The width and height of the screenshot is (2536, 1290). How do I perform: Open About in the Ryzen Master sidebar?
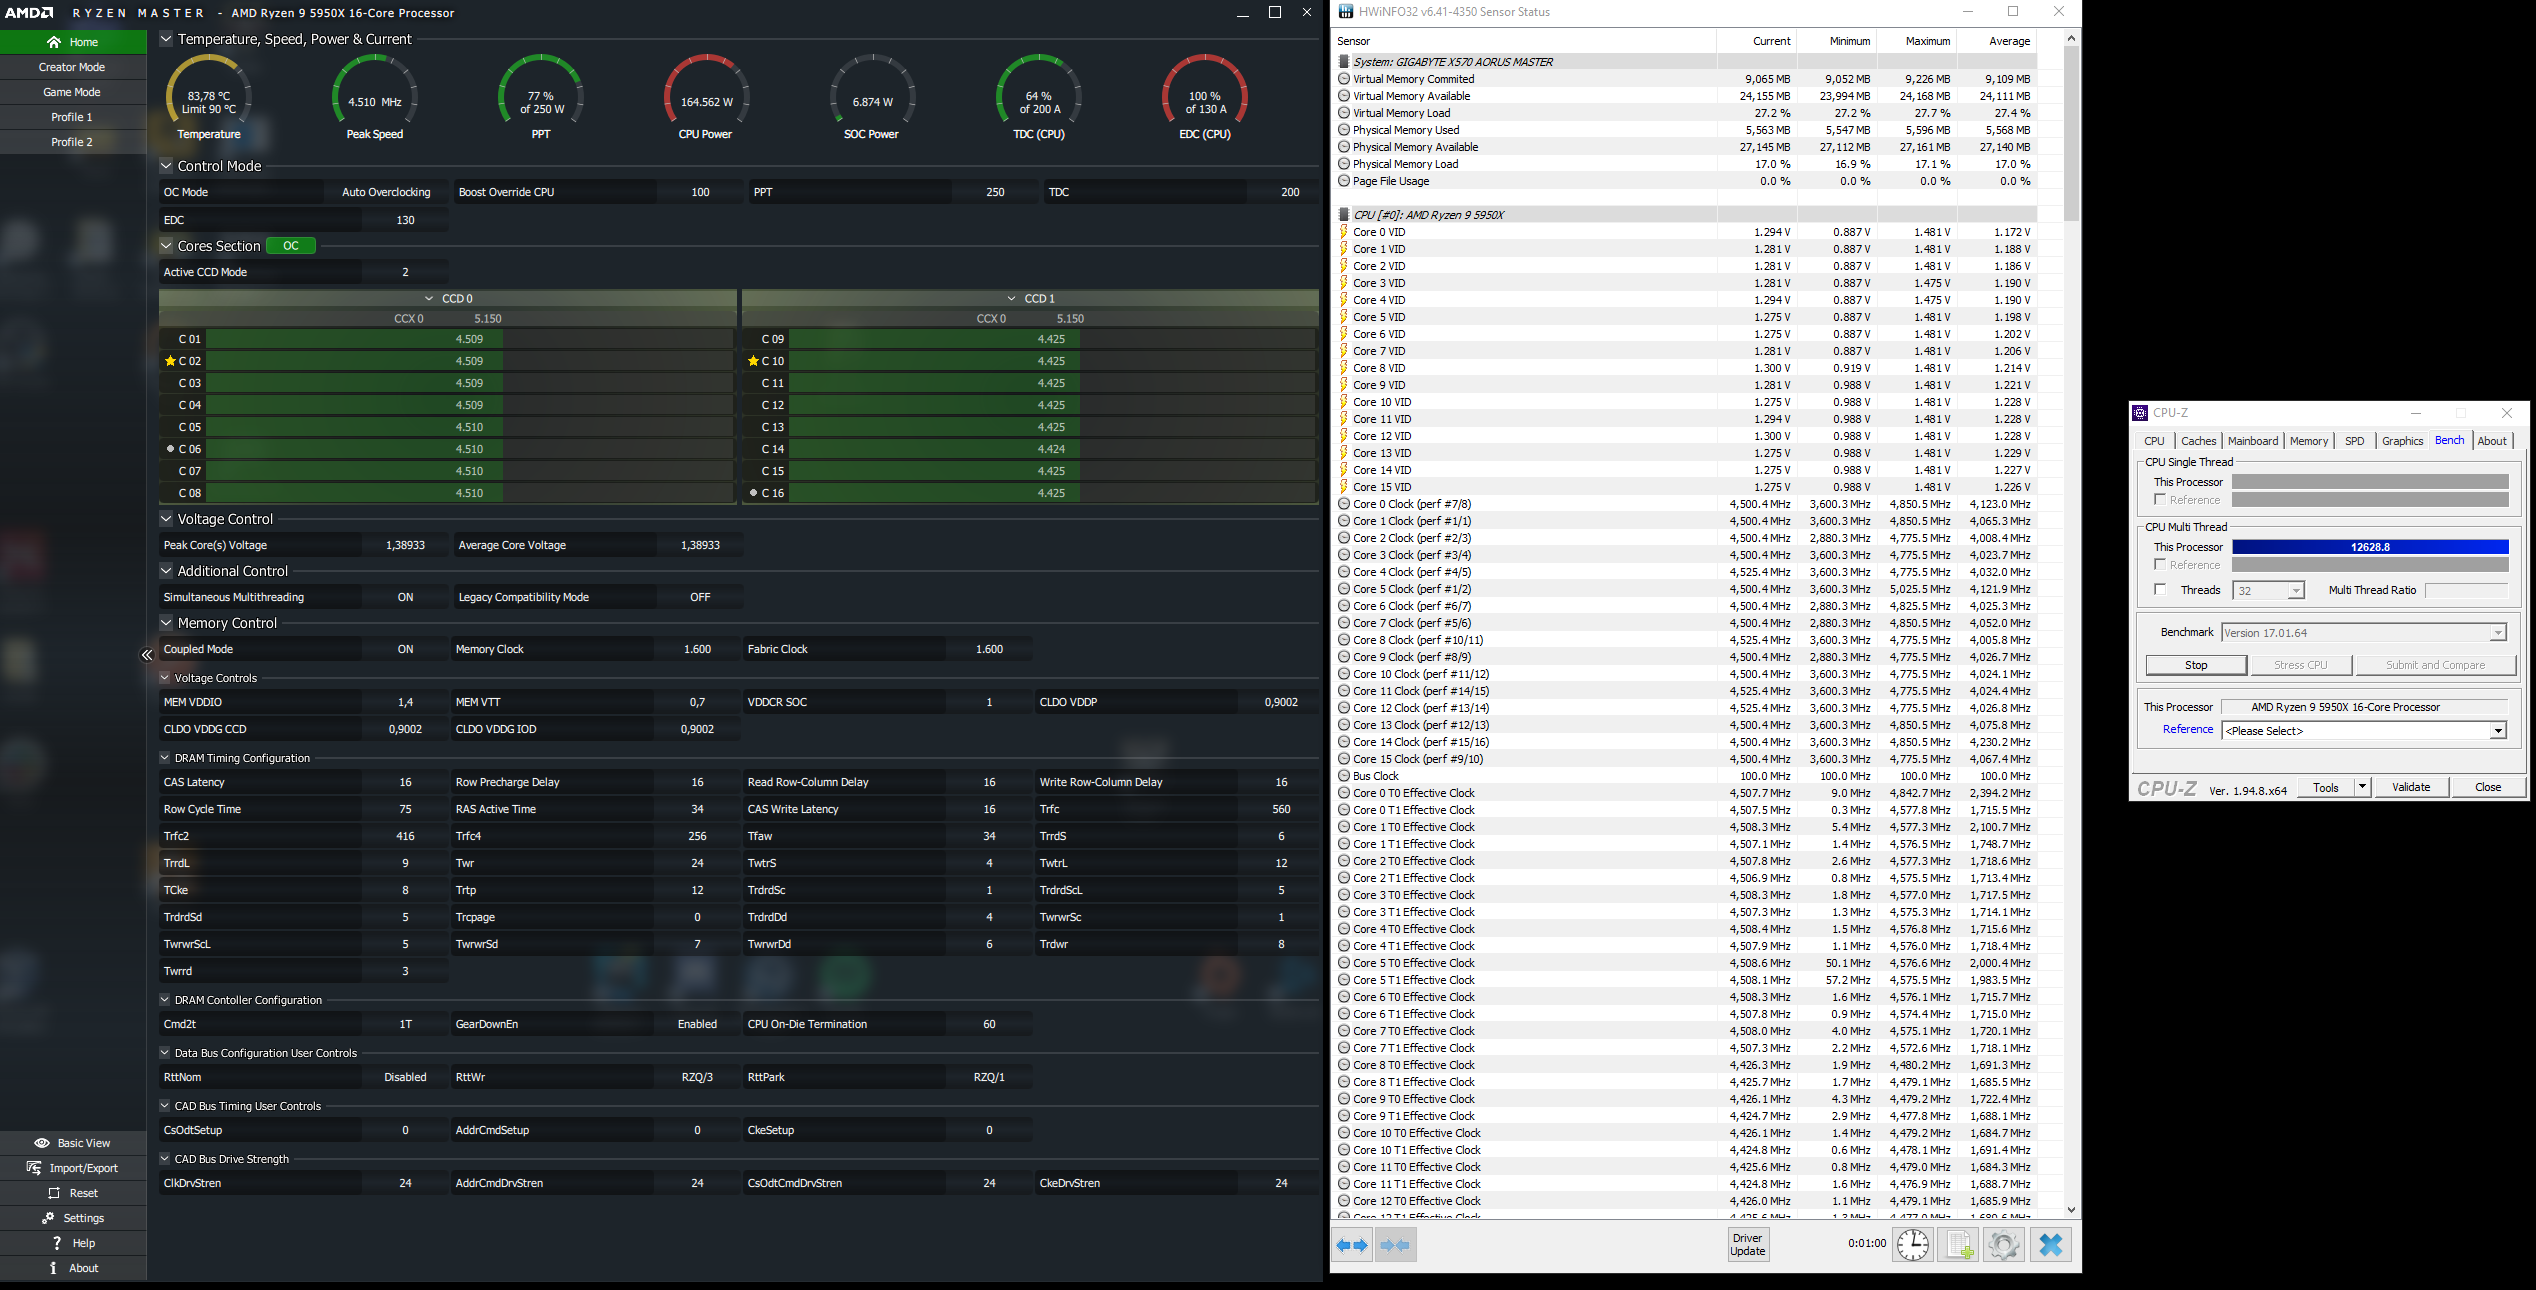pyautogui.click(x=73, y=1268)
